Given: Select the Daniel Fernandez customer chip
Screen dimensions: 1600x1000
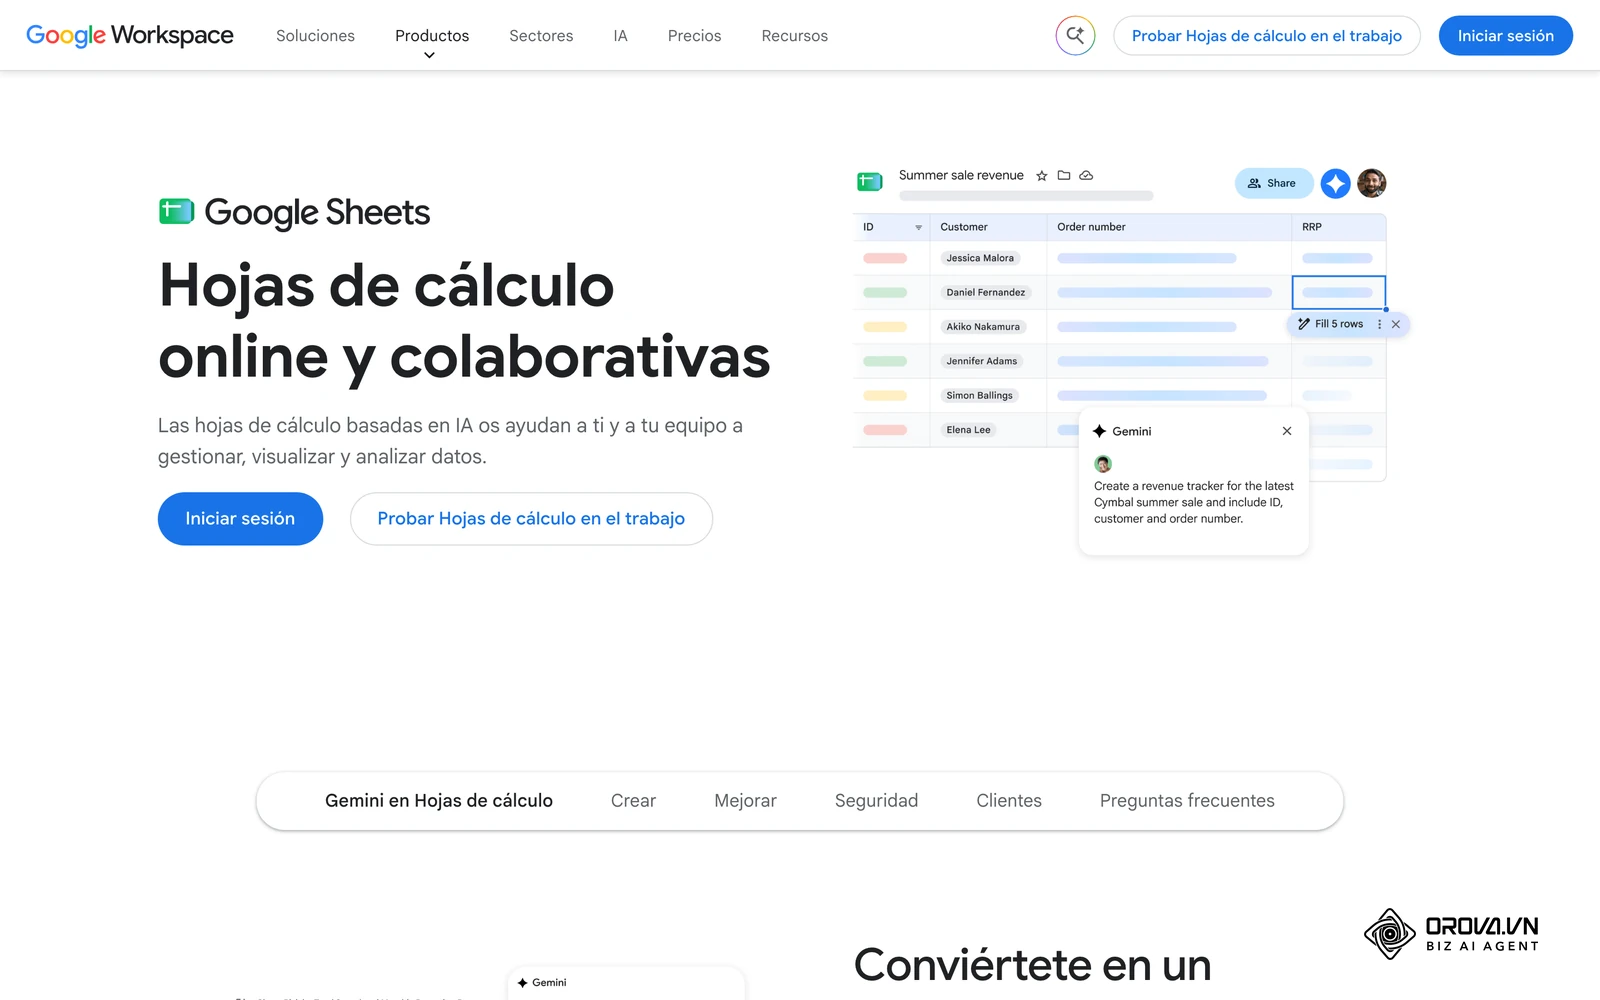Looking at the screenshot, I should 986,292.
